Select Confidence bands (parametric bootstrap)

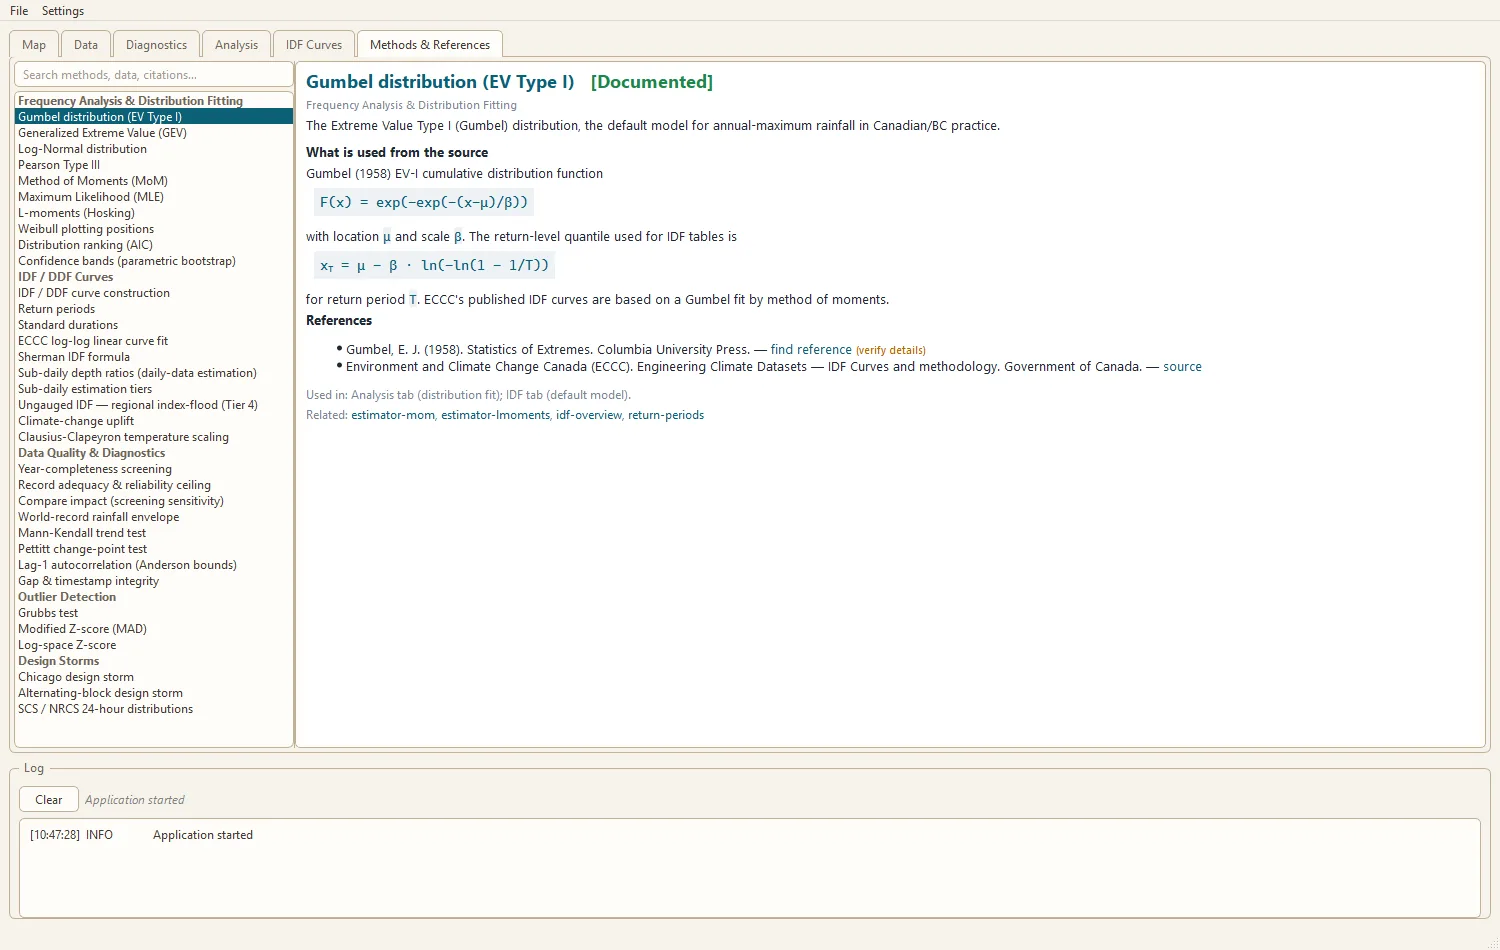point(154,261)
